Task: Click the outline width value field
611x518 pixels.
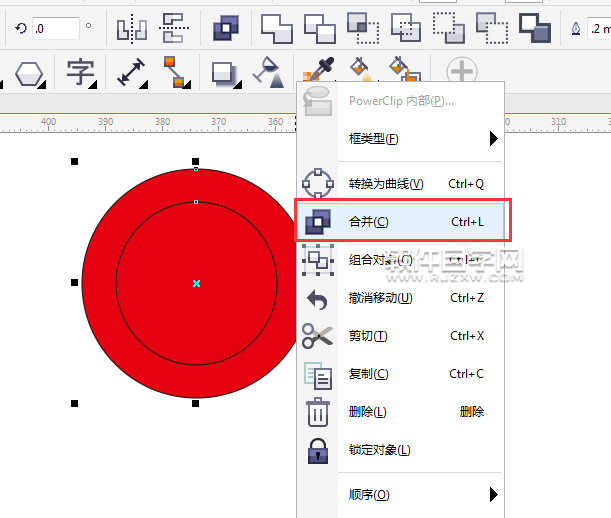Action: pos(599,28)
